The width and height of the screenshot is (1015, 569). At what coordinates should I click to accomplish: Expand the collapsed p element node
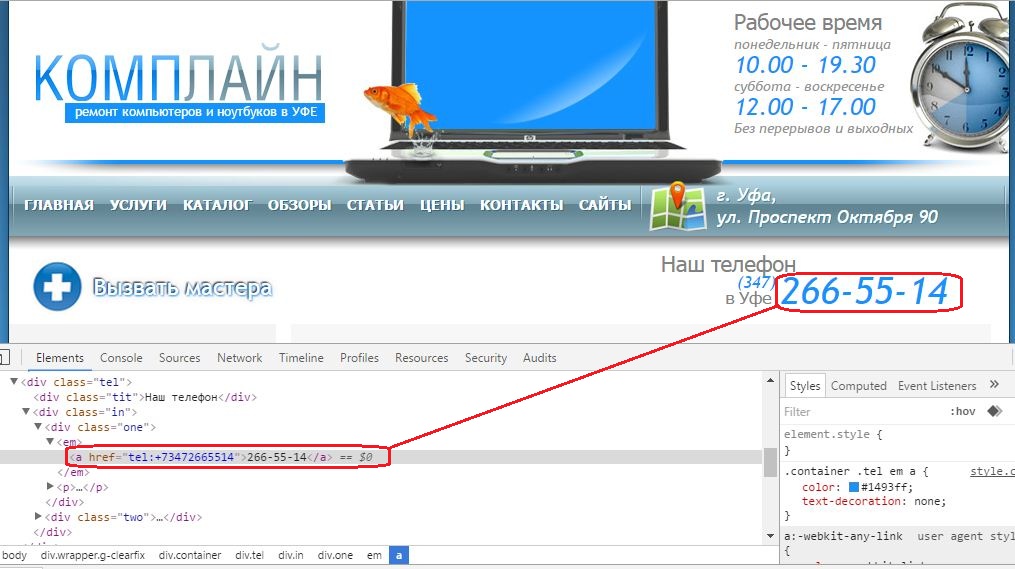[50, 486]
